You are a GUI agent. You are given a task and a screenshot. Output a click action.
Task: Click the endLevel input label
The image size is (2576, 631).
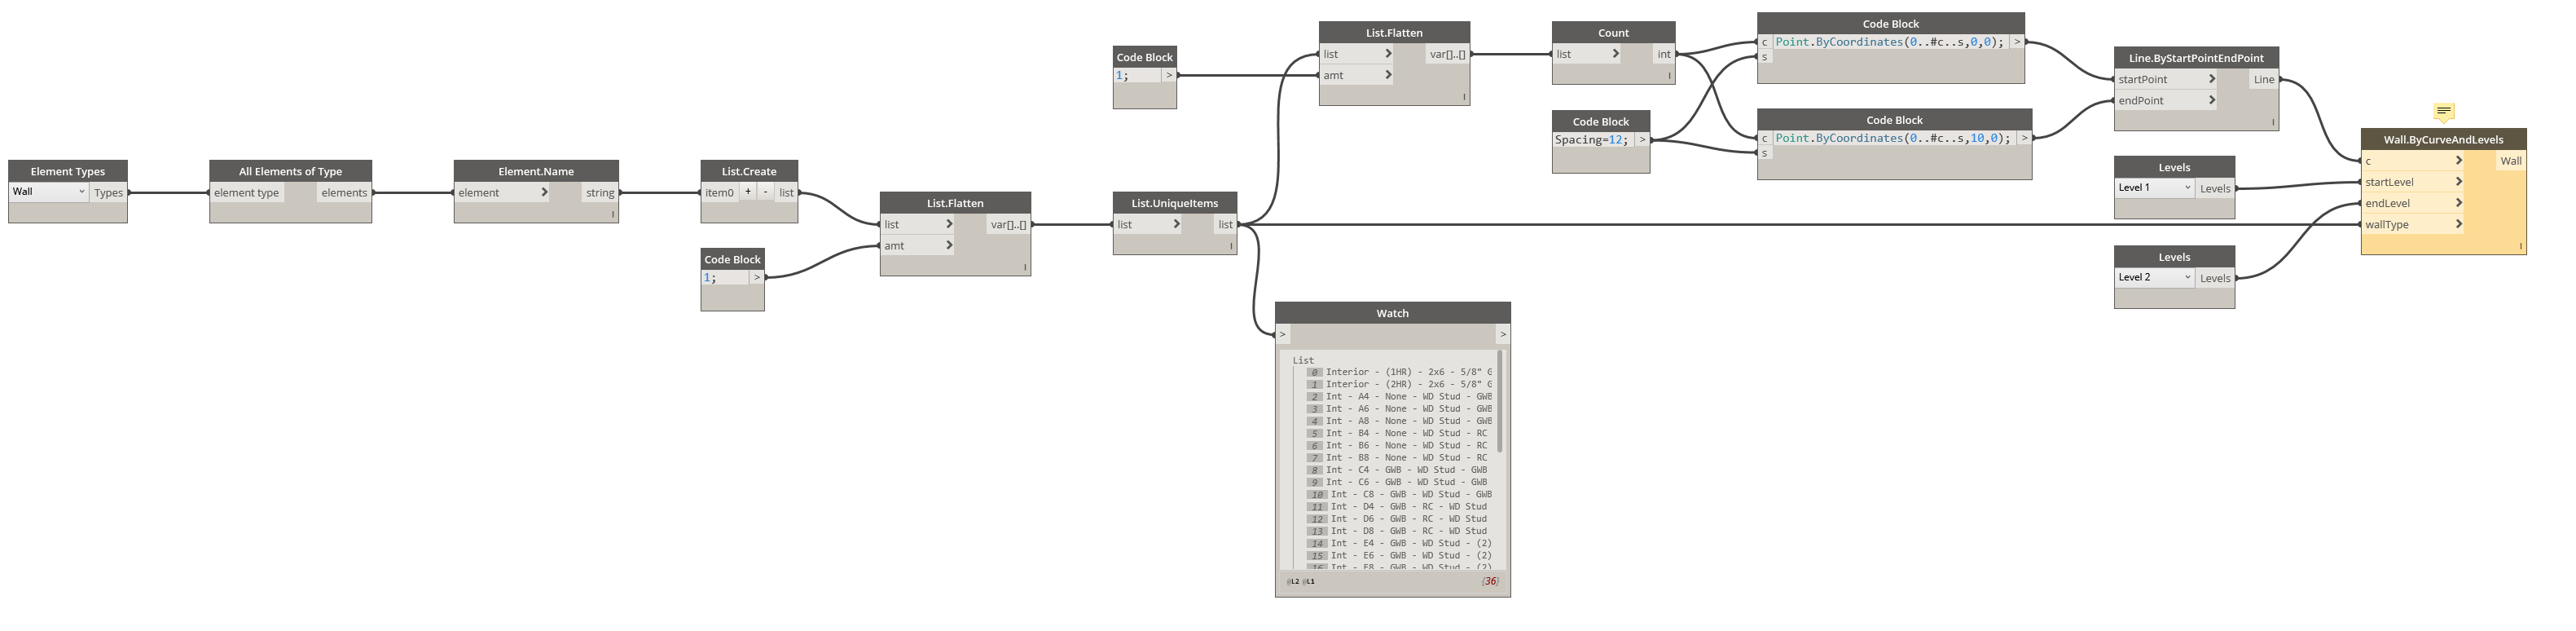[2387, 204]
